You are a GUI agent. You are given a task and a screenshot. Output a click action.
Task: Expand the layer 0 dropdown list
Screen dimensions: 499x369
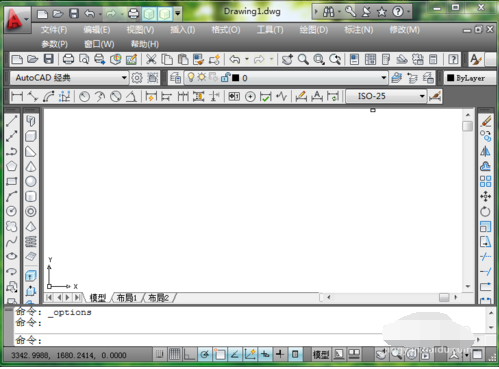point(384,78)
